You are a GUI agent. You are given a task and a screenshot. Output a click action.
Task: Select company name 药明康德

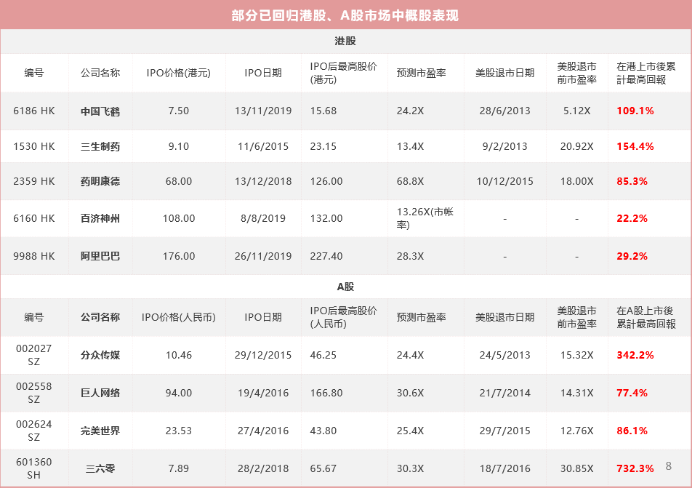coord(100,182)
